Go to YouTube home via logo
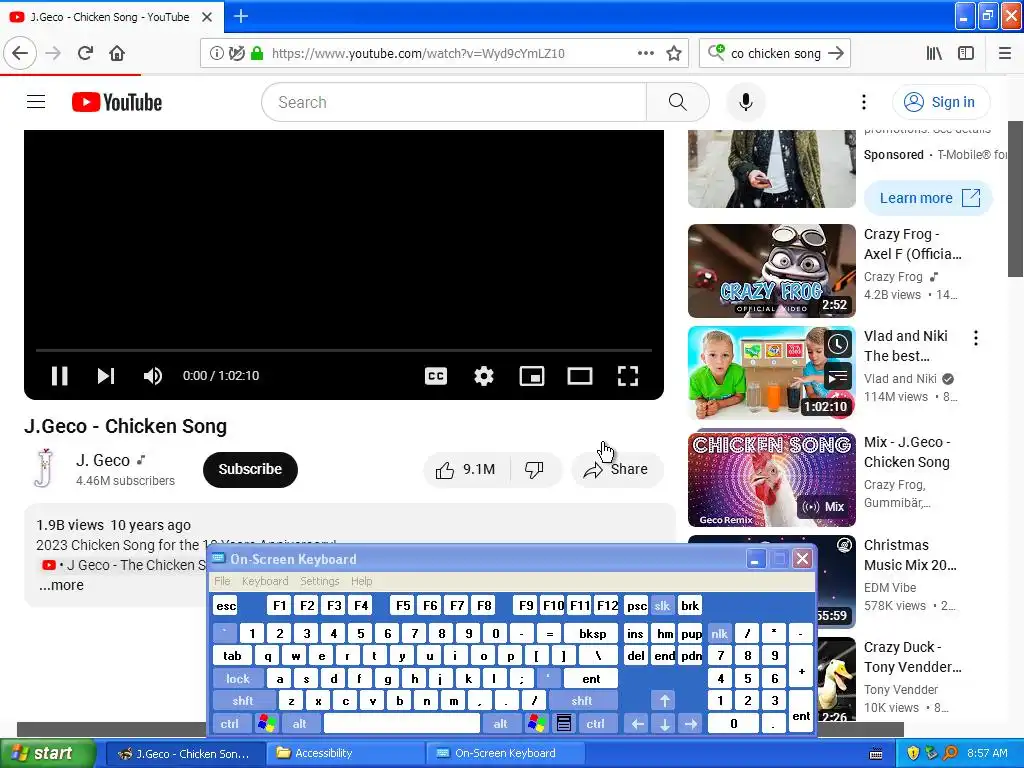 pyautogui.click(x=117, y=102)
